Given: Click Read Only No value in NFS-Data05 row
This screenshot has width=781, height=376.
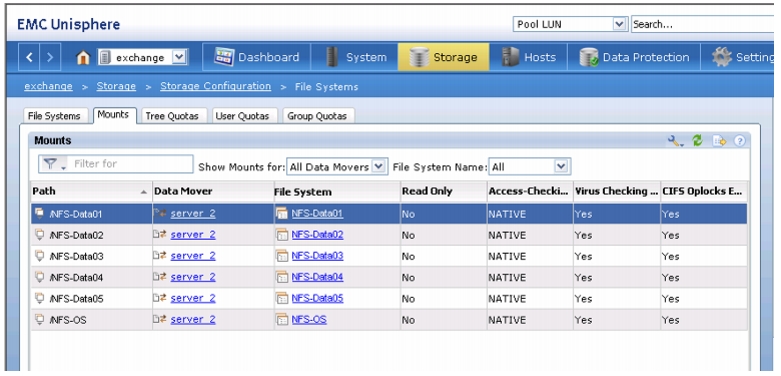Looking at the screenshot, I should coord(408,298).
